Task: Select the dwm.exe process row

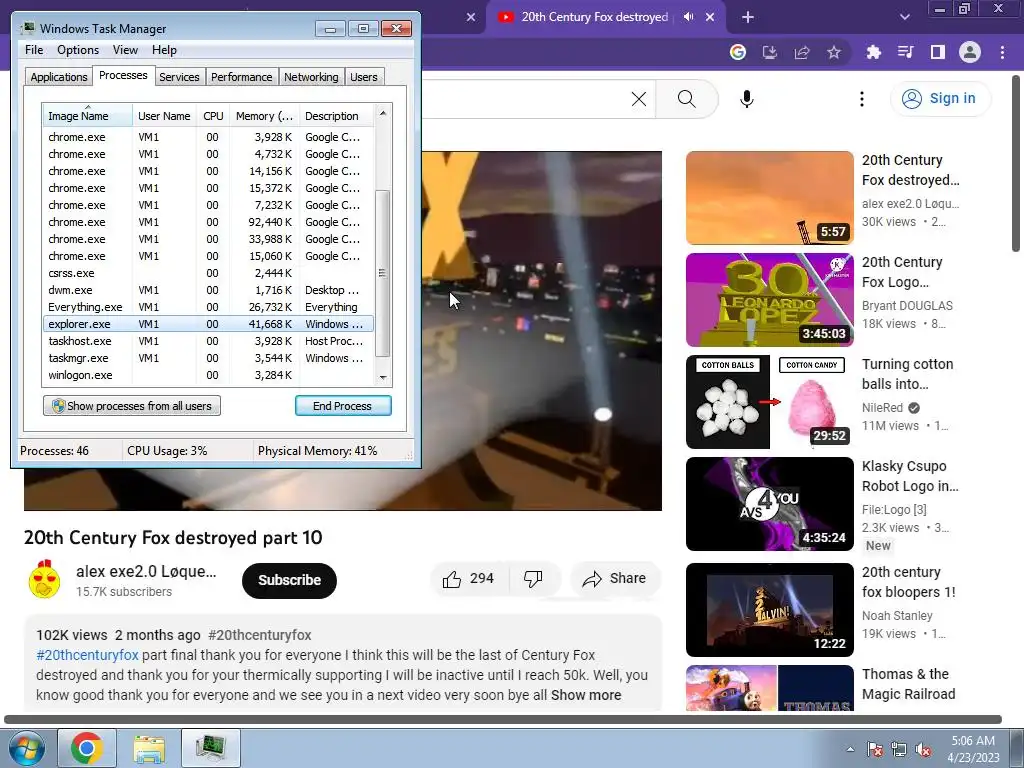Action: (x=208, y=290)
